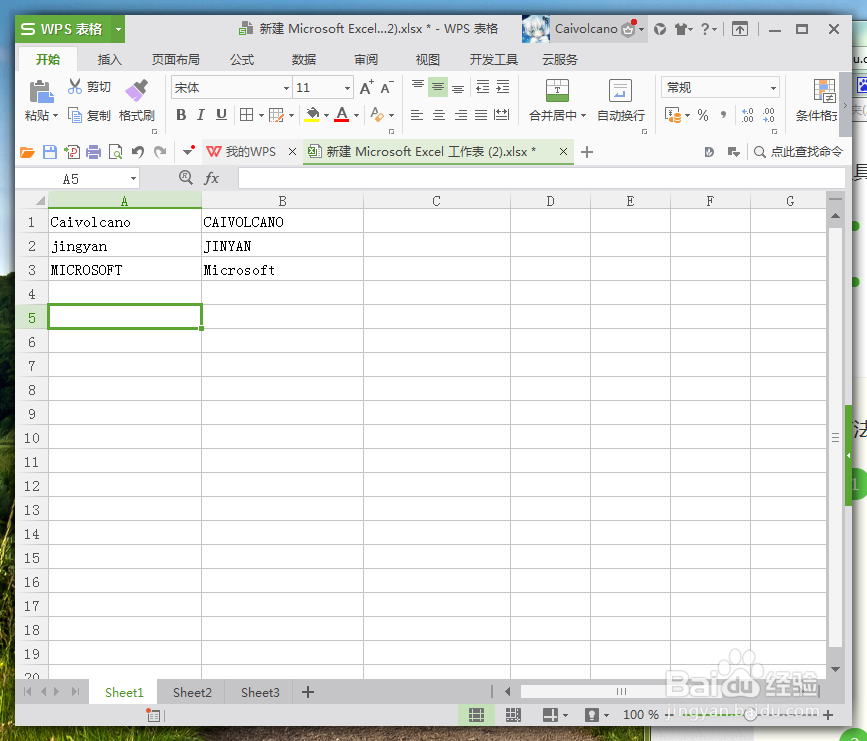Click the formula bar input
Screen dimensions: 867x741
click(x=541, y=178)
